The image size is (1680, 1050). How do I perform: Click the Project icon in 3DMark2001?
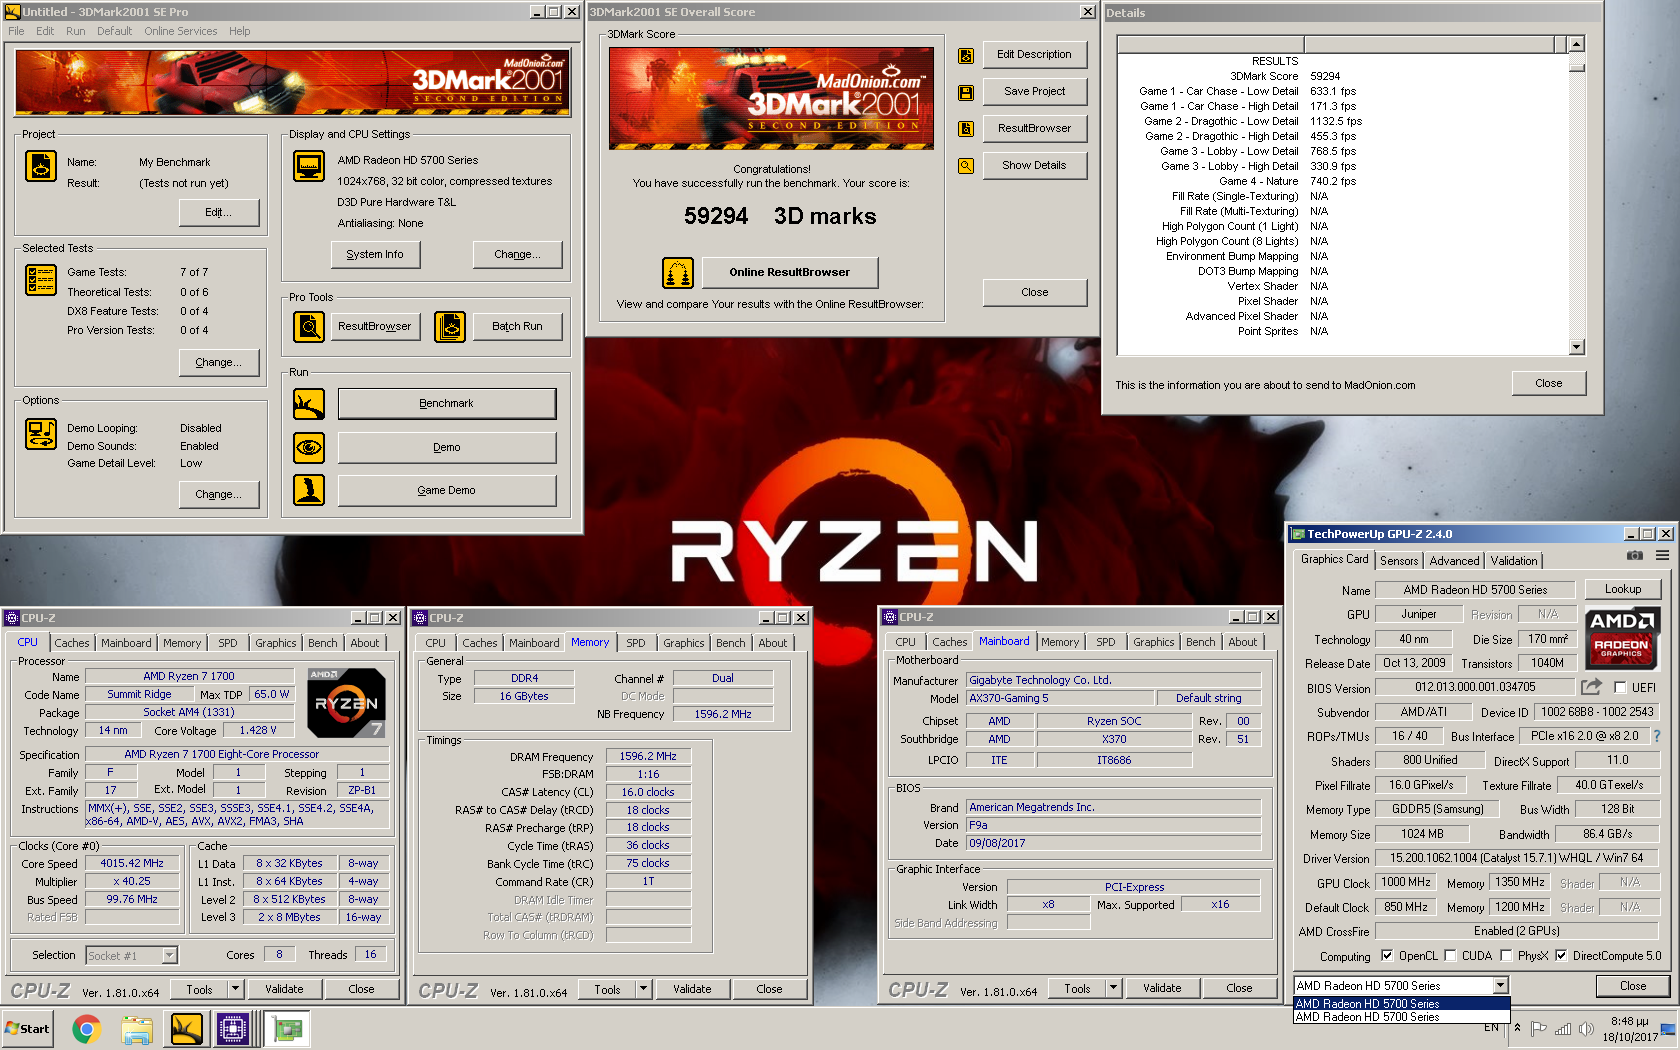tap(41, 166)
